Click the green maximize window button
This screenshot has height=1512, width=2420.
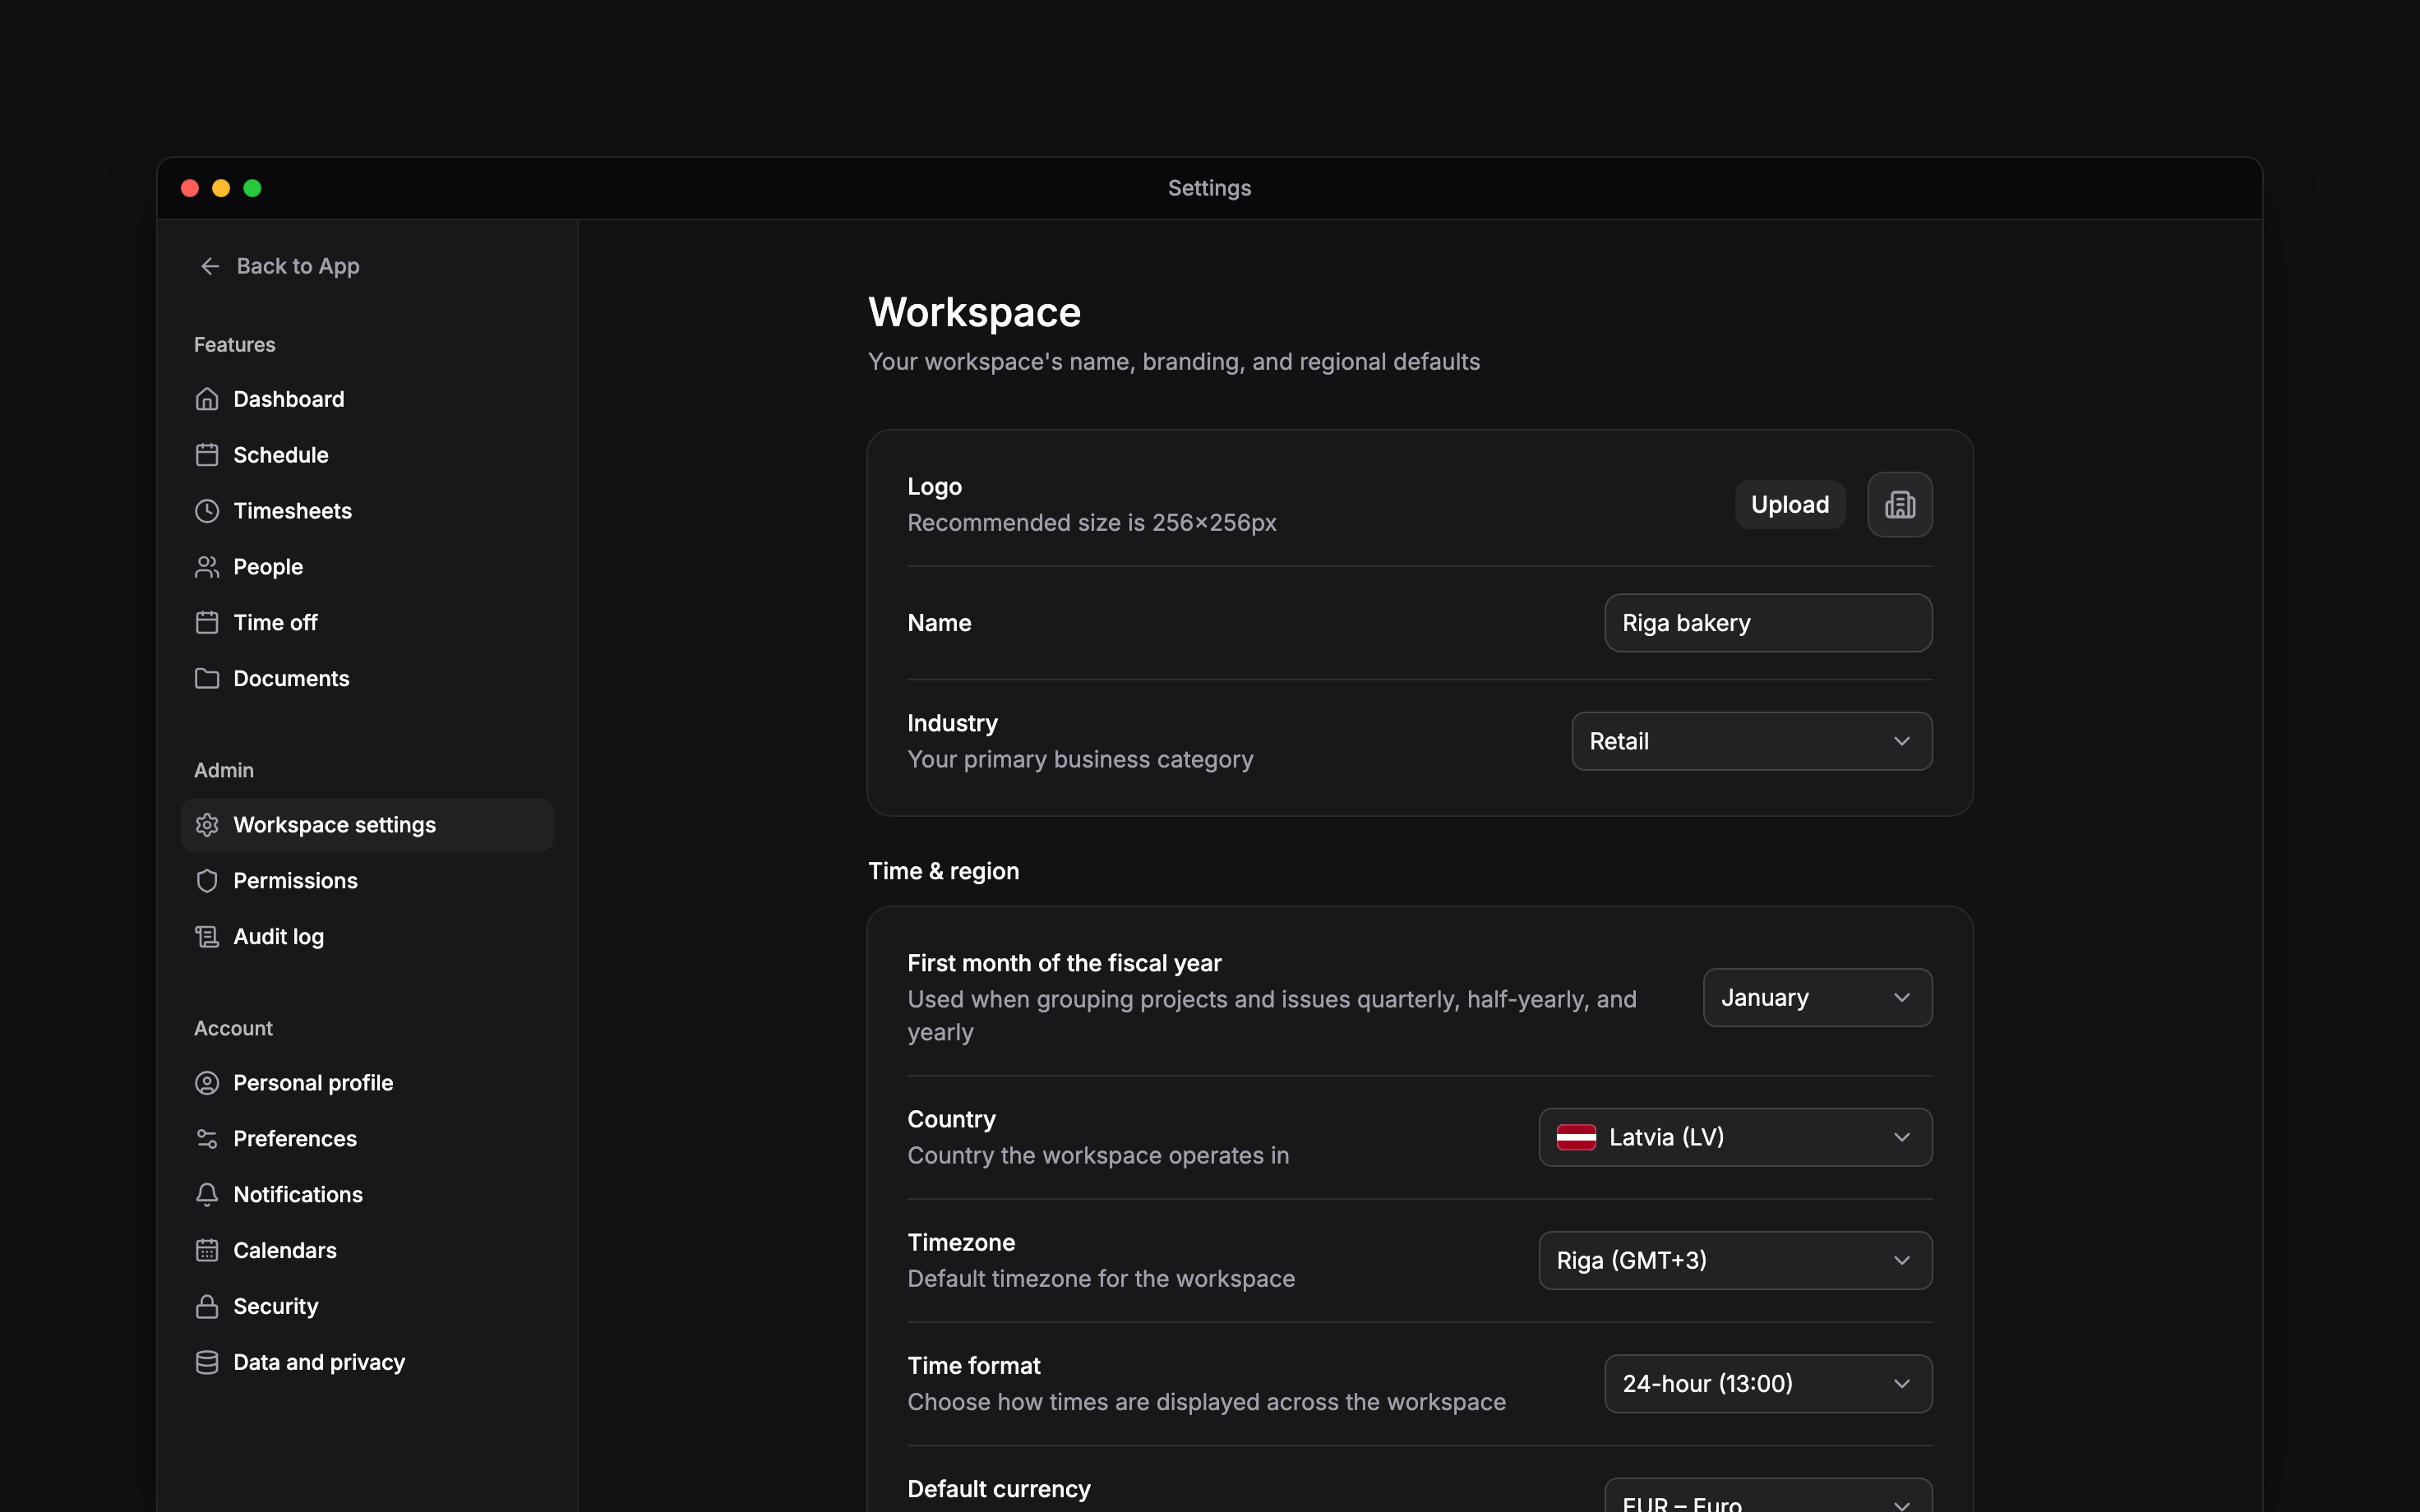tap(252, 188)
